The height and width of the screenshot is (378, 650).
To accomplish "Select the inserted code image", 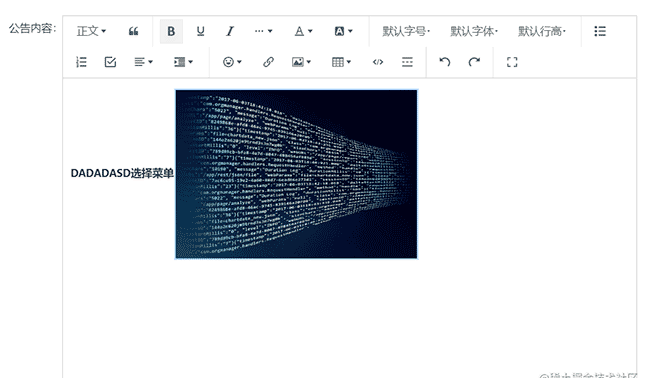I will pos(296,174).
